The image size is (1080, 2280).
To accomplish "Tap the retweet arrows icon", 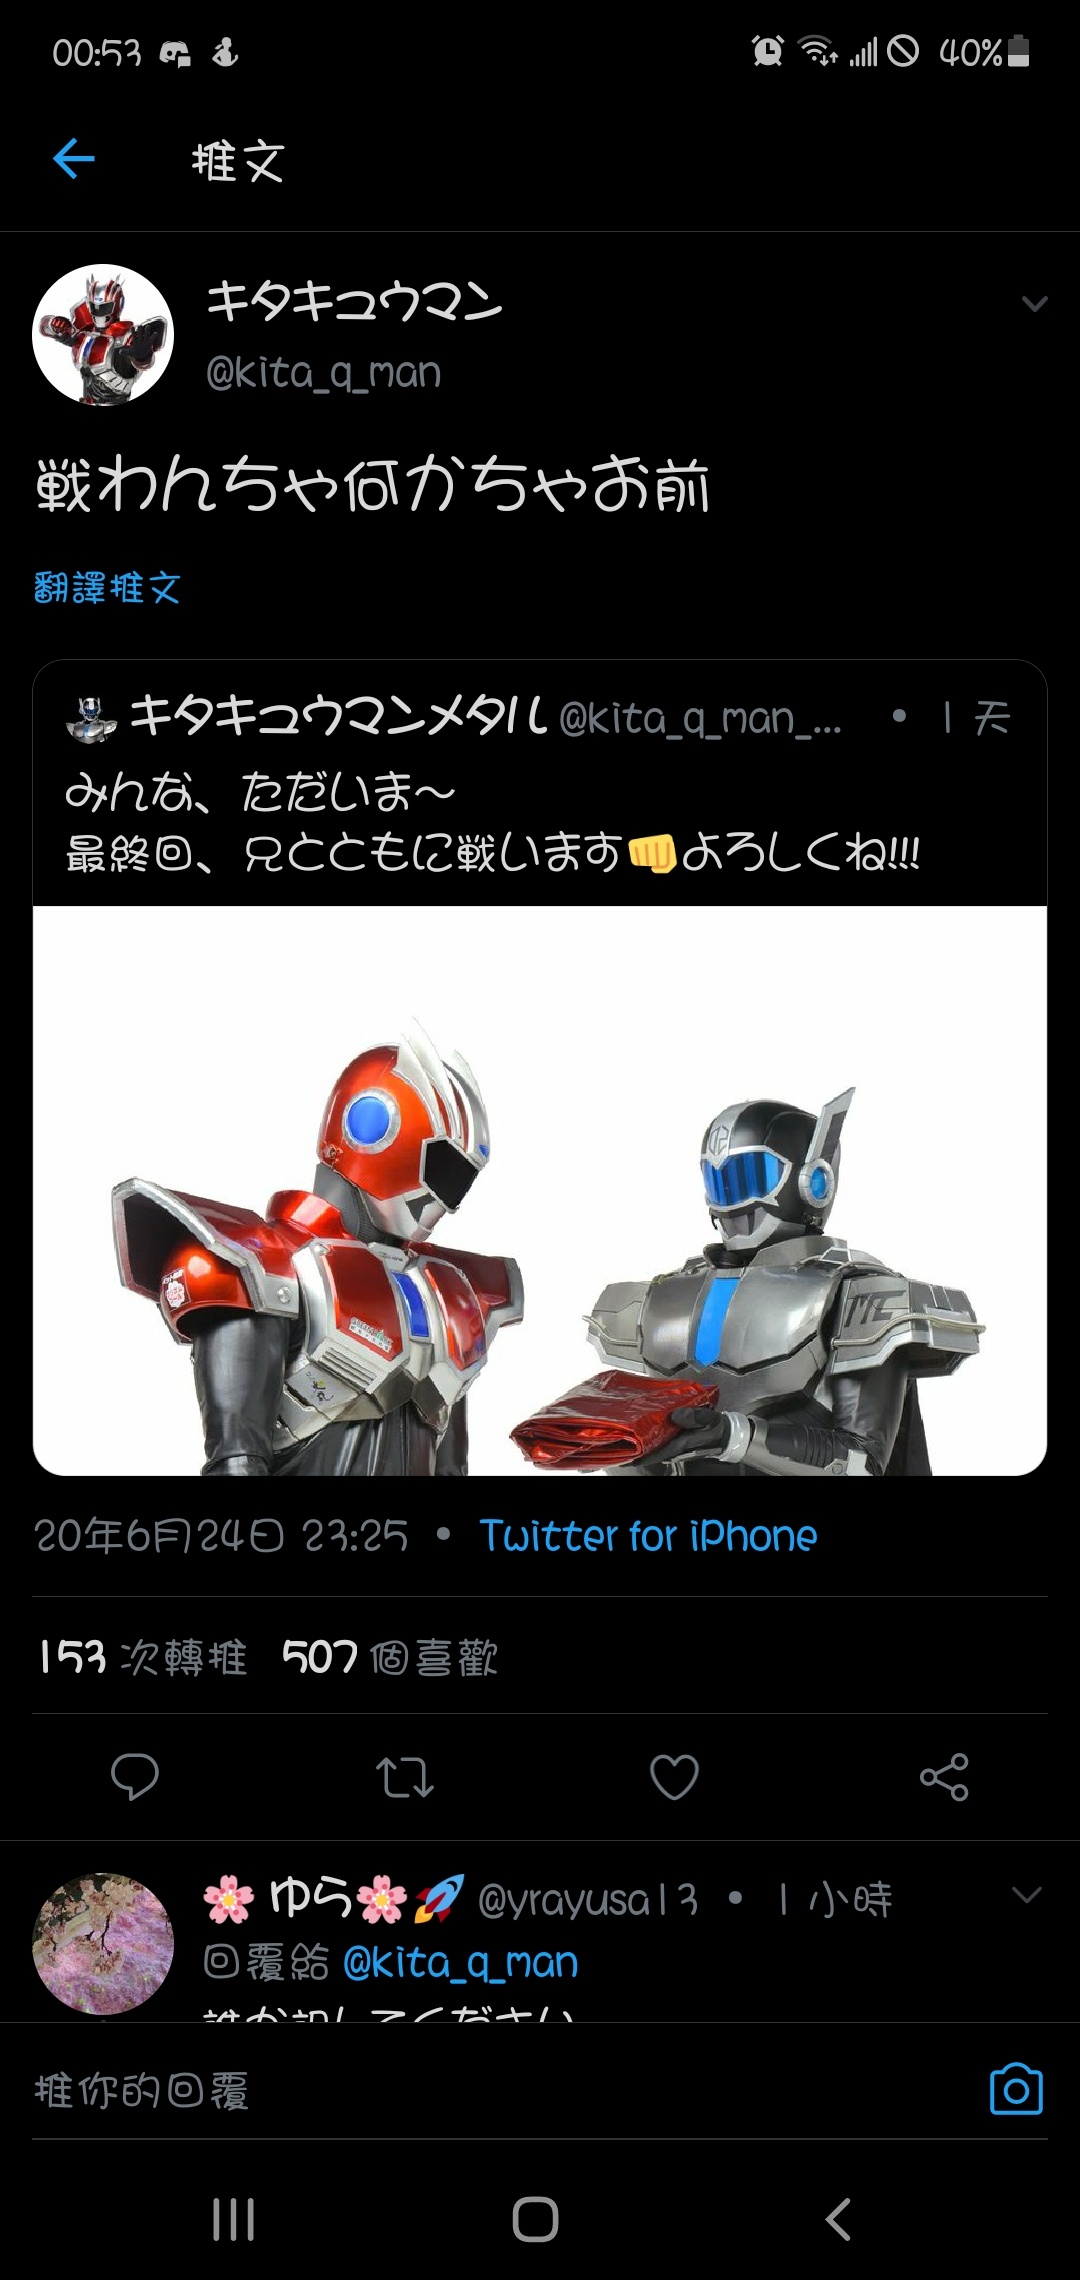I will click(x=404, y=1778).
